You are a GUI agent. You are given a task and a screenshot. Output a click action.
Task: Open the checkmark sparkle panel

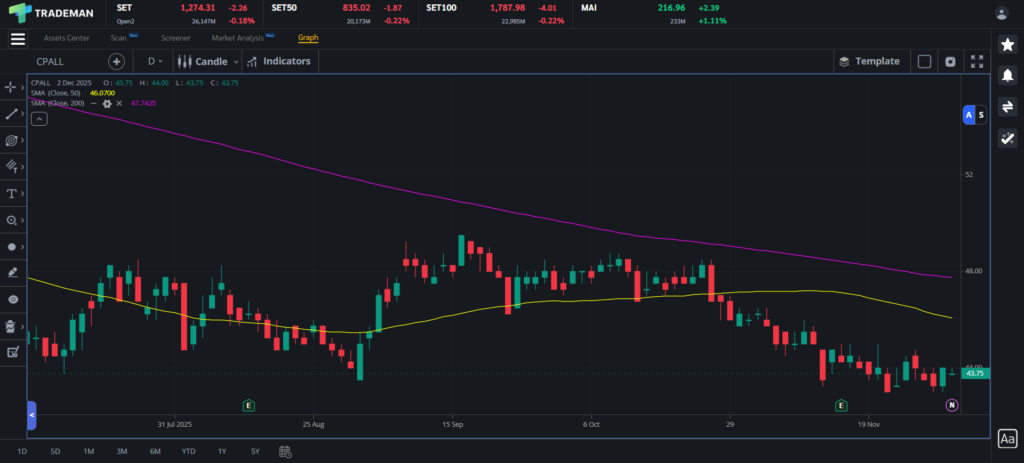pyautogui.click(x=1007, y=138)
